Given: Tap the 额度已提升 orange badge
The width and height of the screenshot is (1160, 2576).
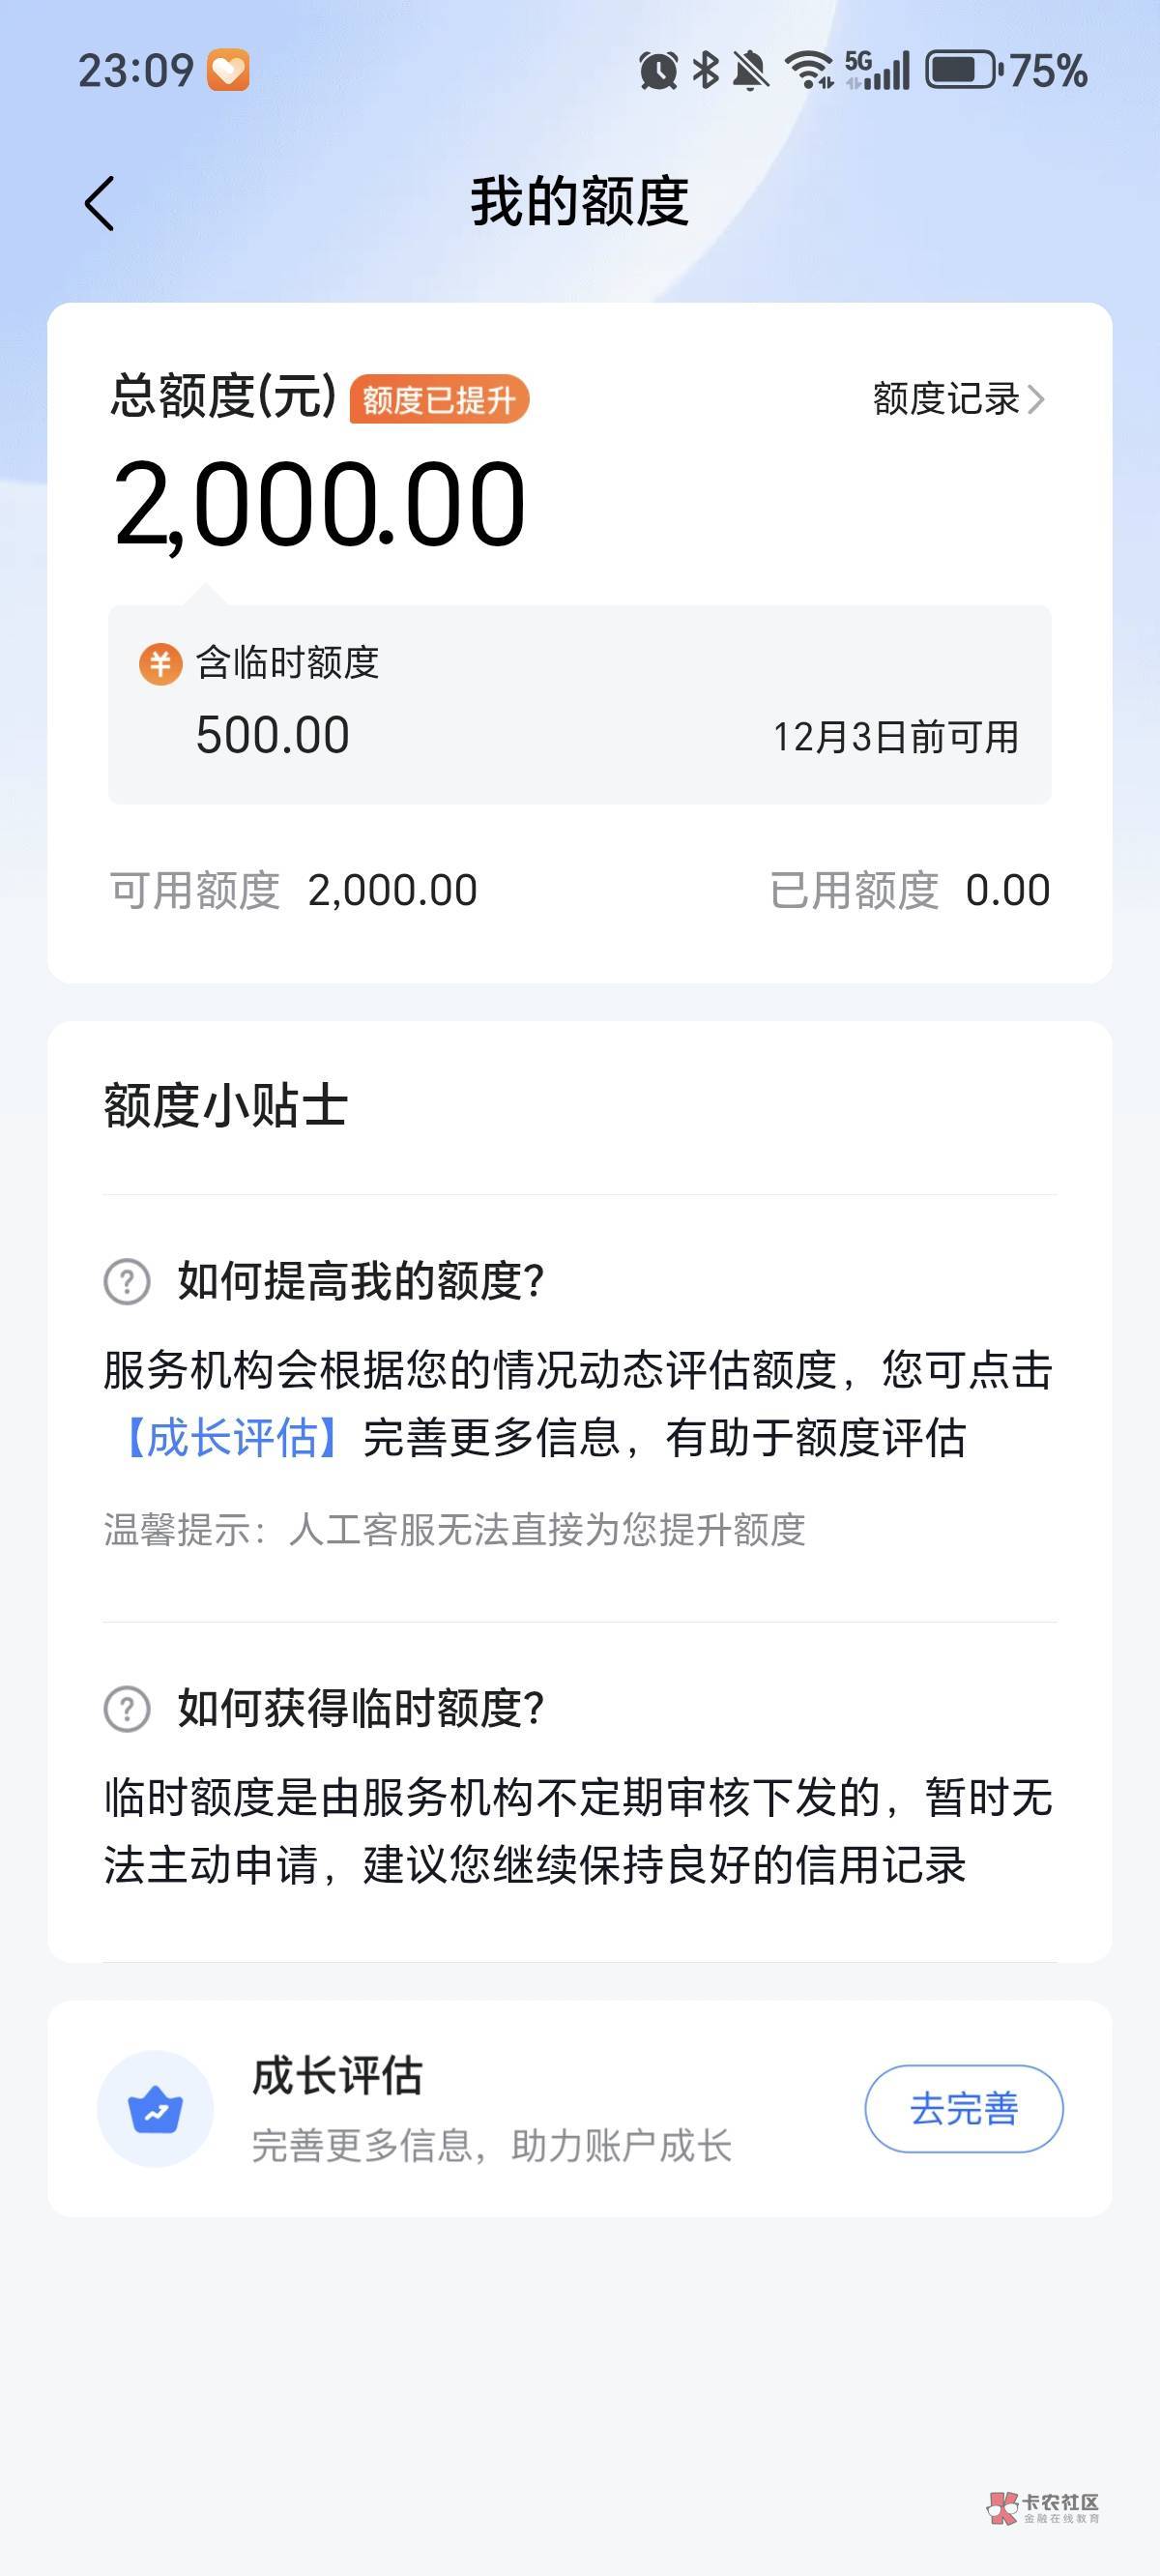Looking at the screenshot, I should pos(439,400).
